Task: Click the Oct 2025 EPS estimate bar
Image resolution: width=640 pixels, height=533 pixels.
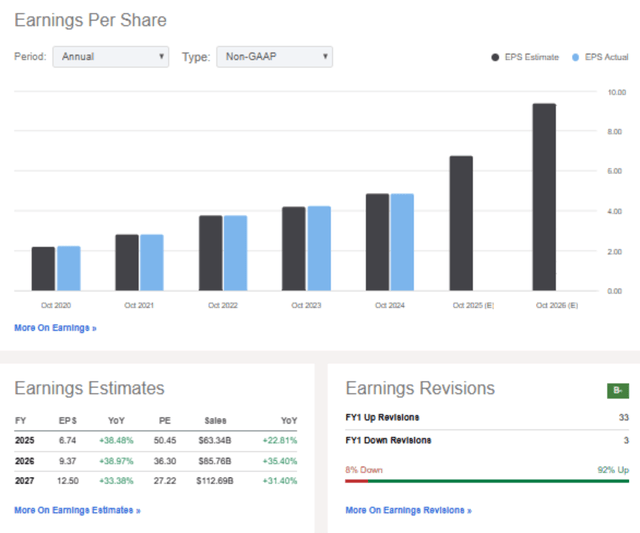Action: click(x=460, y=223)
